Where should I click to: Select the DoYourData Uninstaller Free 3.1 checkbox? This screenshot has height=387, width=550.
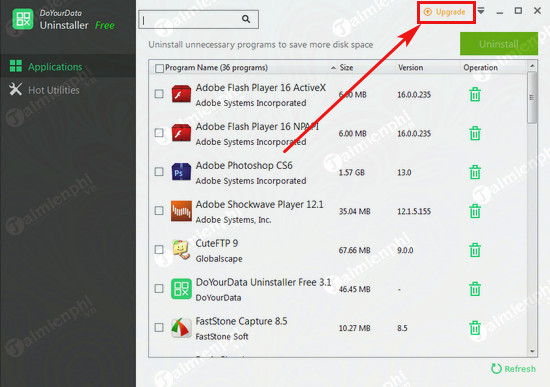click(159, 289)
